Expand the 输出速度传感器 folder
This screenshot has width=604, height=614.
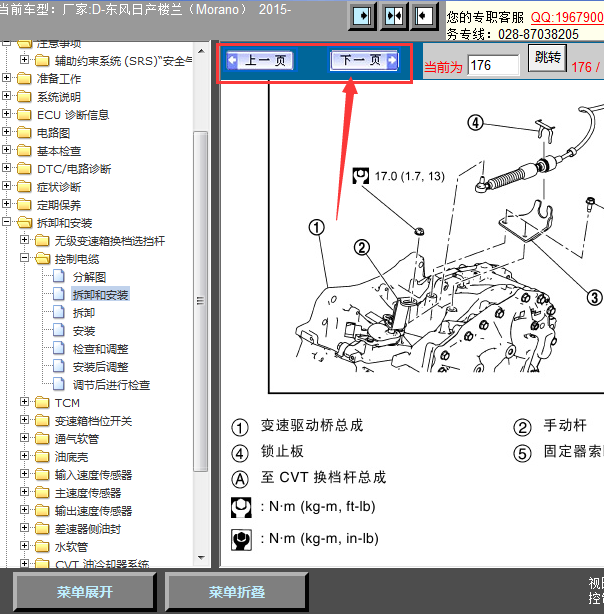click(24, 510)
